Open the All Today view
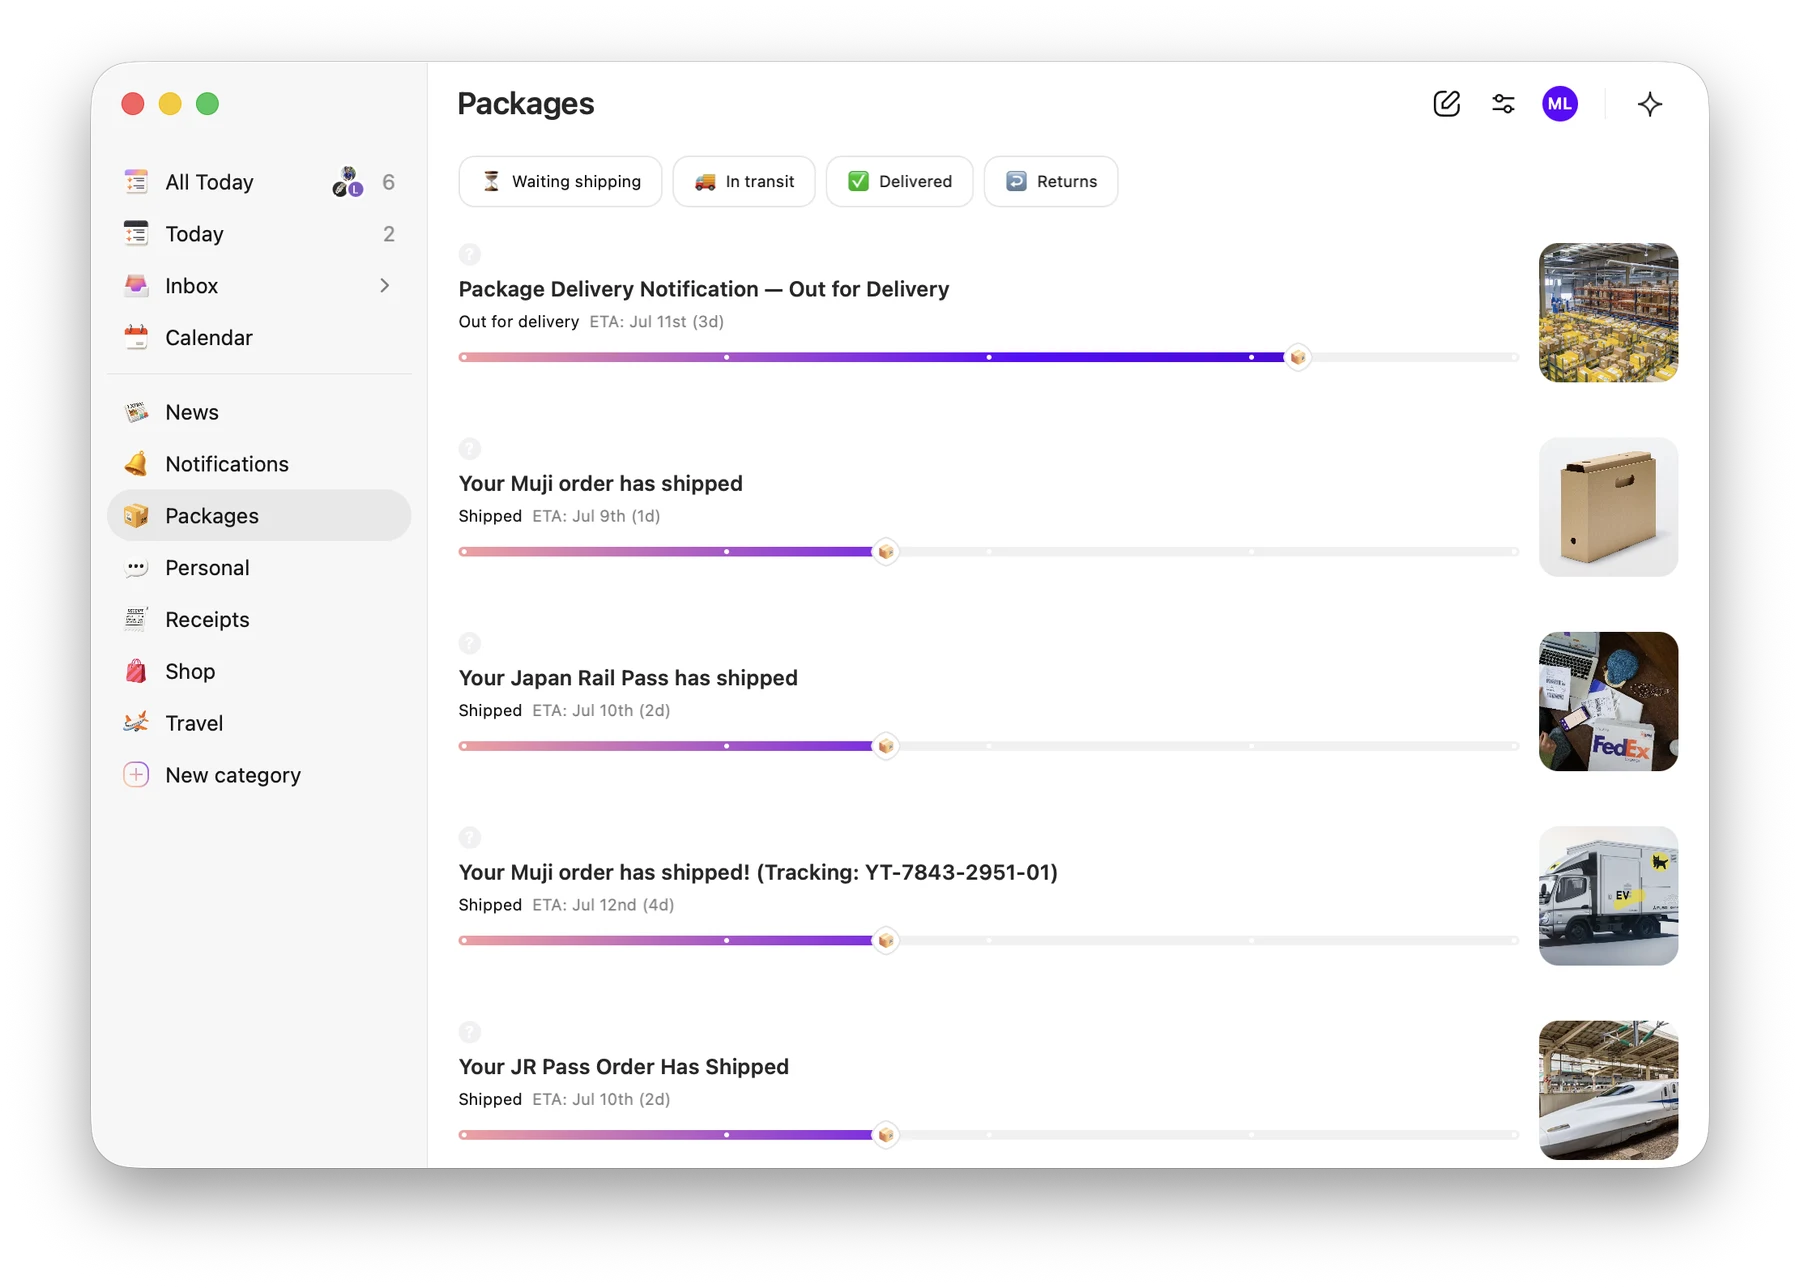This screenshot has width=1800, height=1288. [259, 182]
